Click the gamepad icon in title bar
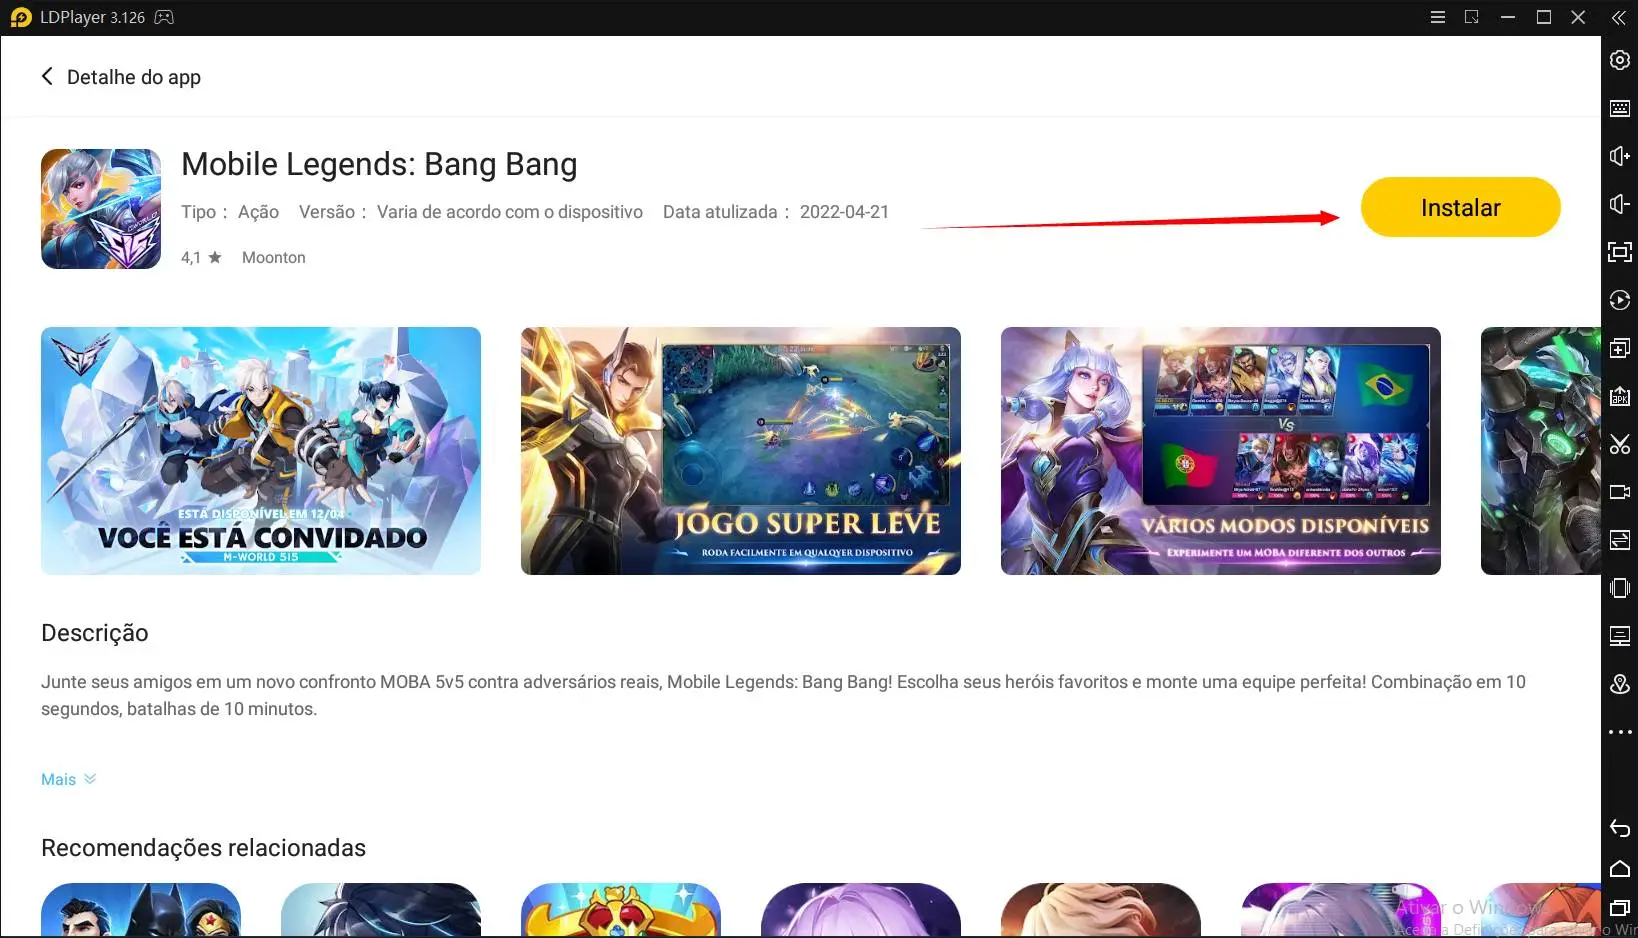1638x938 pixels. click(x=164, y=17)
